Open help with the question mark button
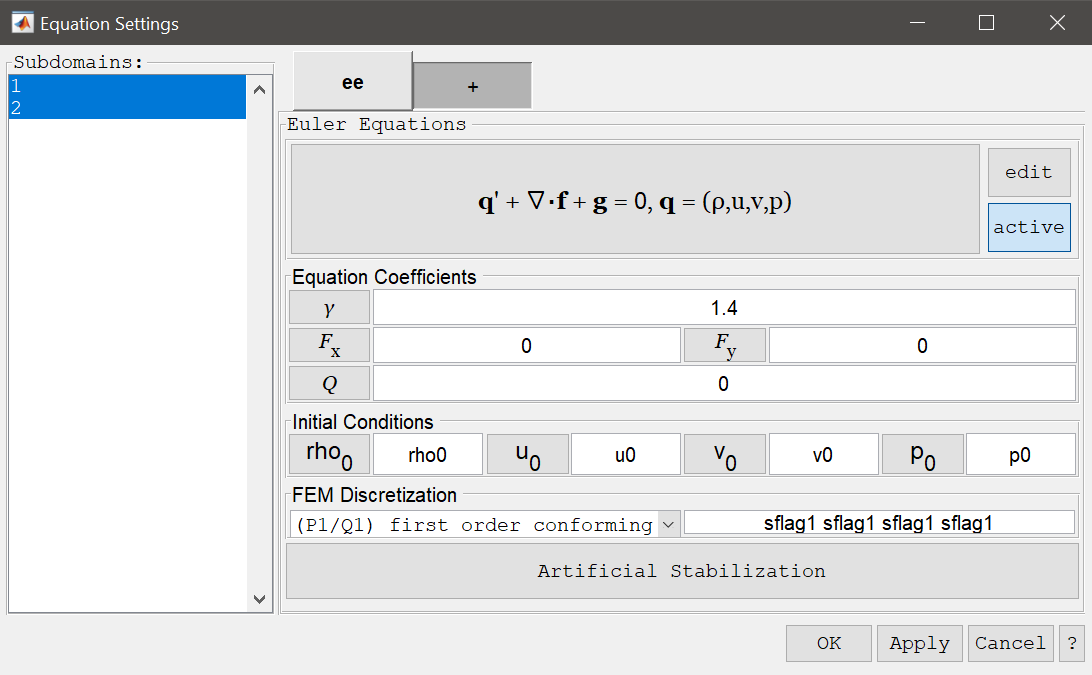This screenshot has height=675, width=1092. pos(1072,643)
